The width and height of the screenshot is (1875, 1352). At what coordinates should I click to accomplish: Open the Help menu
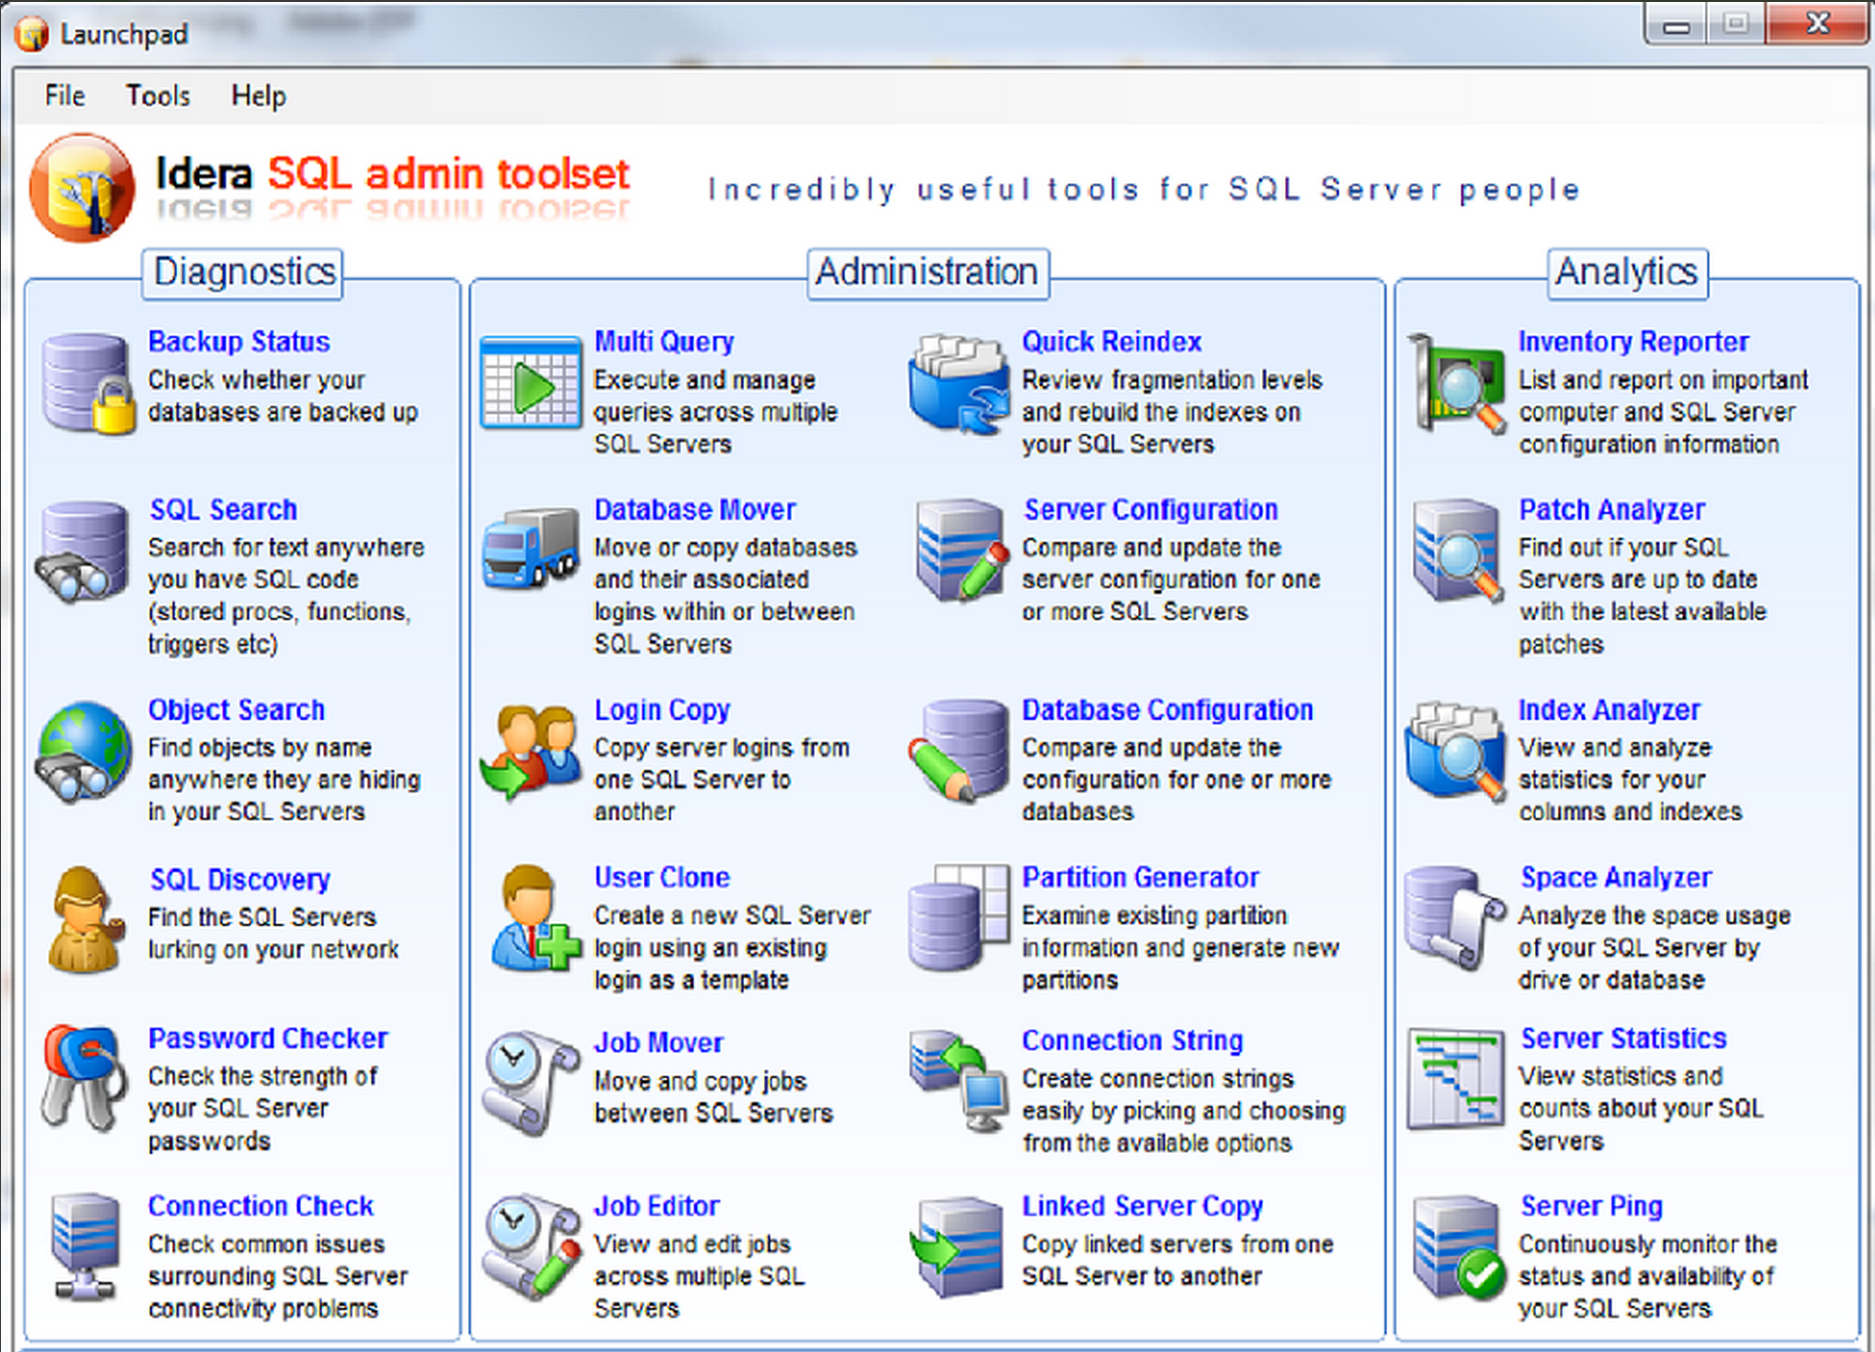click(x=259, y=96)
